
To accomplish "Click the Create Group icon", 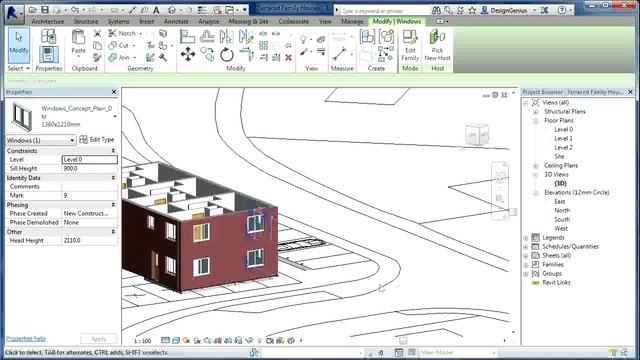I will (x=386, y=36).
